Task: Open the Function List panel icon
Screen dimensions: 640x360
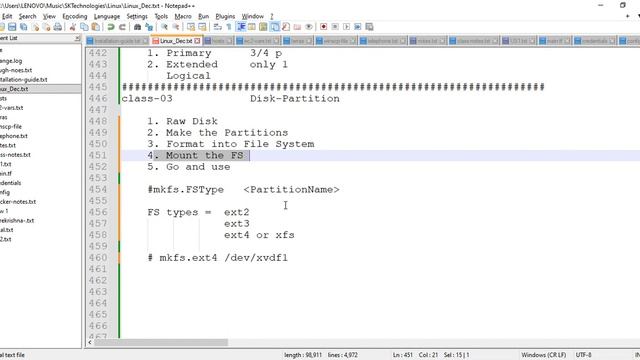Action: tap(286, 27)
